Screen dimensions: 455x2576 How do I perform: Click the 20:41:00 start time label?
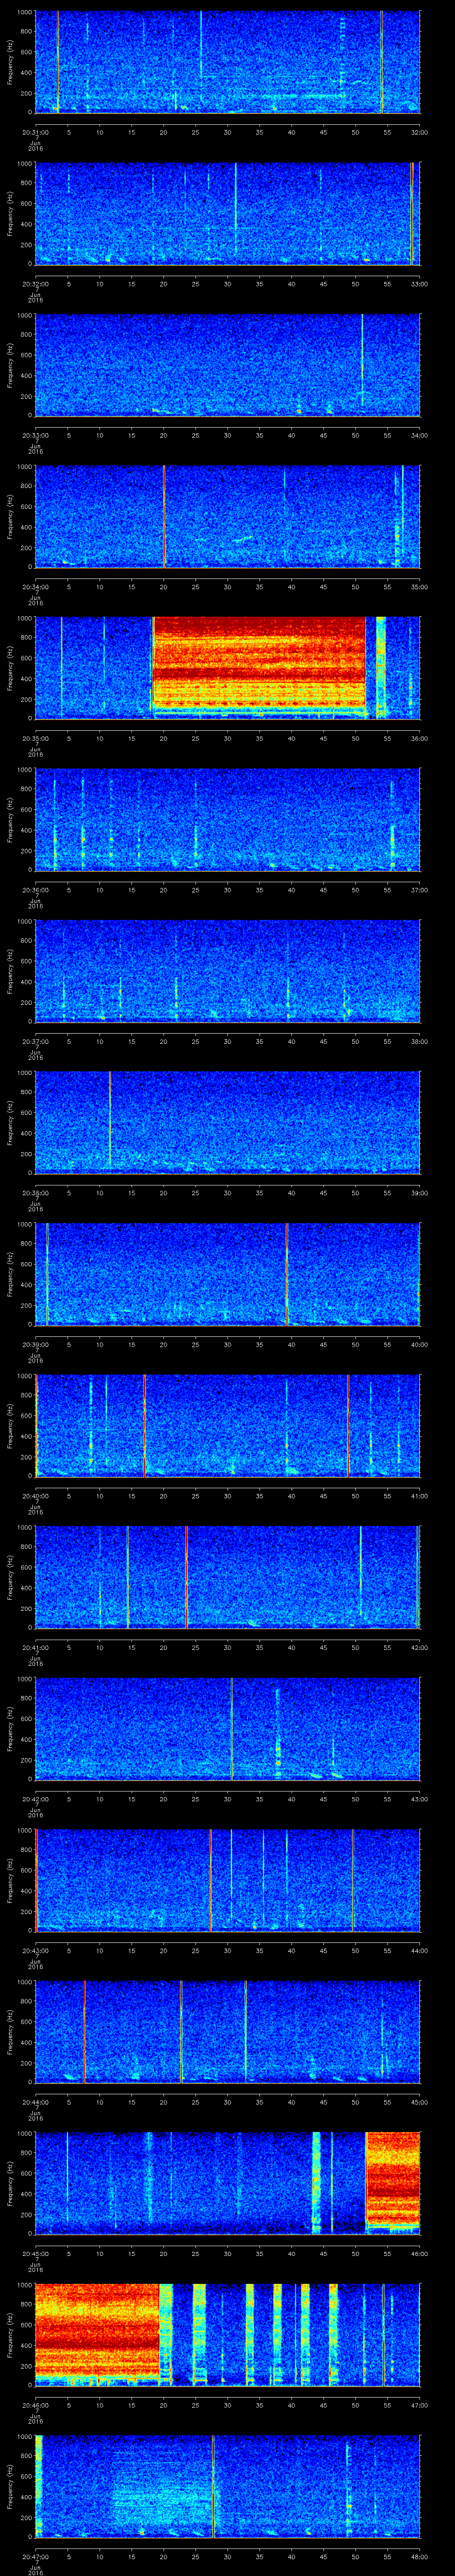point(36,1647)
